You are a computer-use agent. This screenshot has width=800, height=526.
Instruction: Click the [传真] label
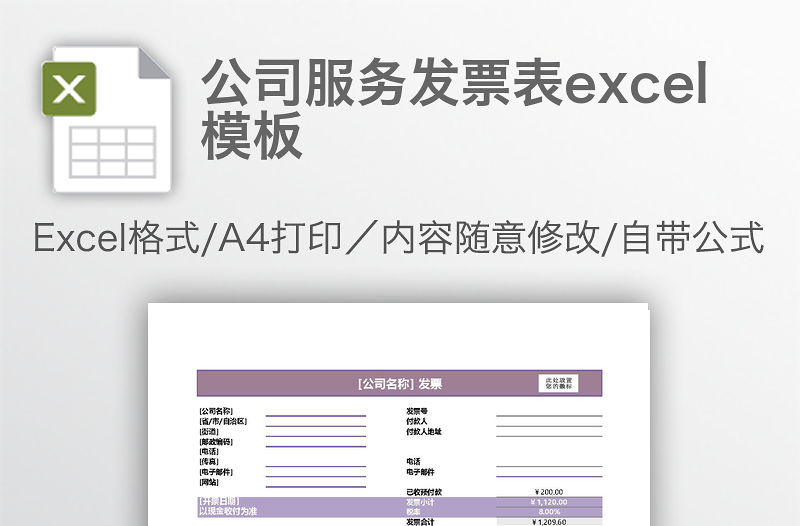[x=209, y=462]
